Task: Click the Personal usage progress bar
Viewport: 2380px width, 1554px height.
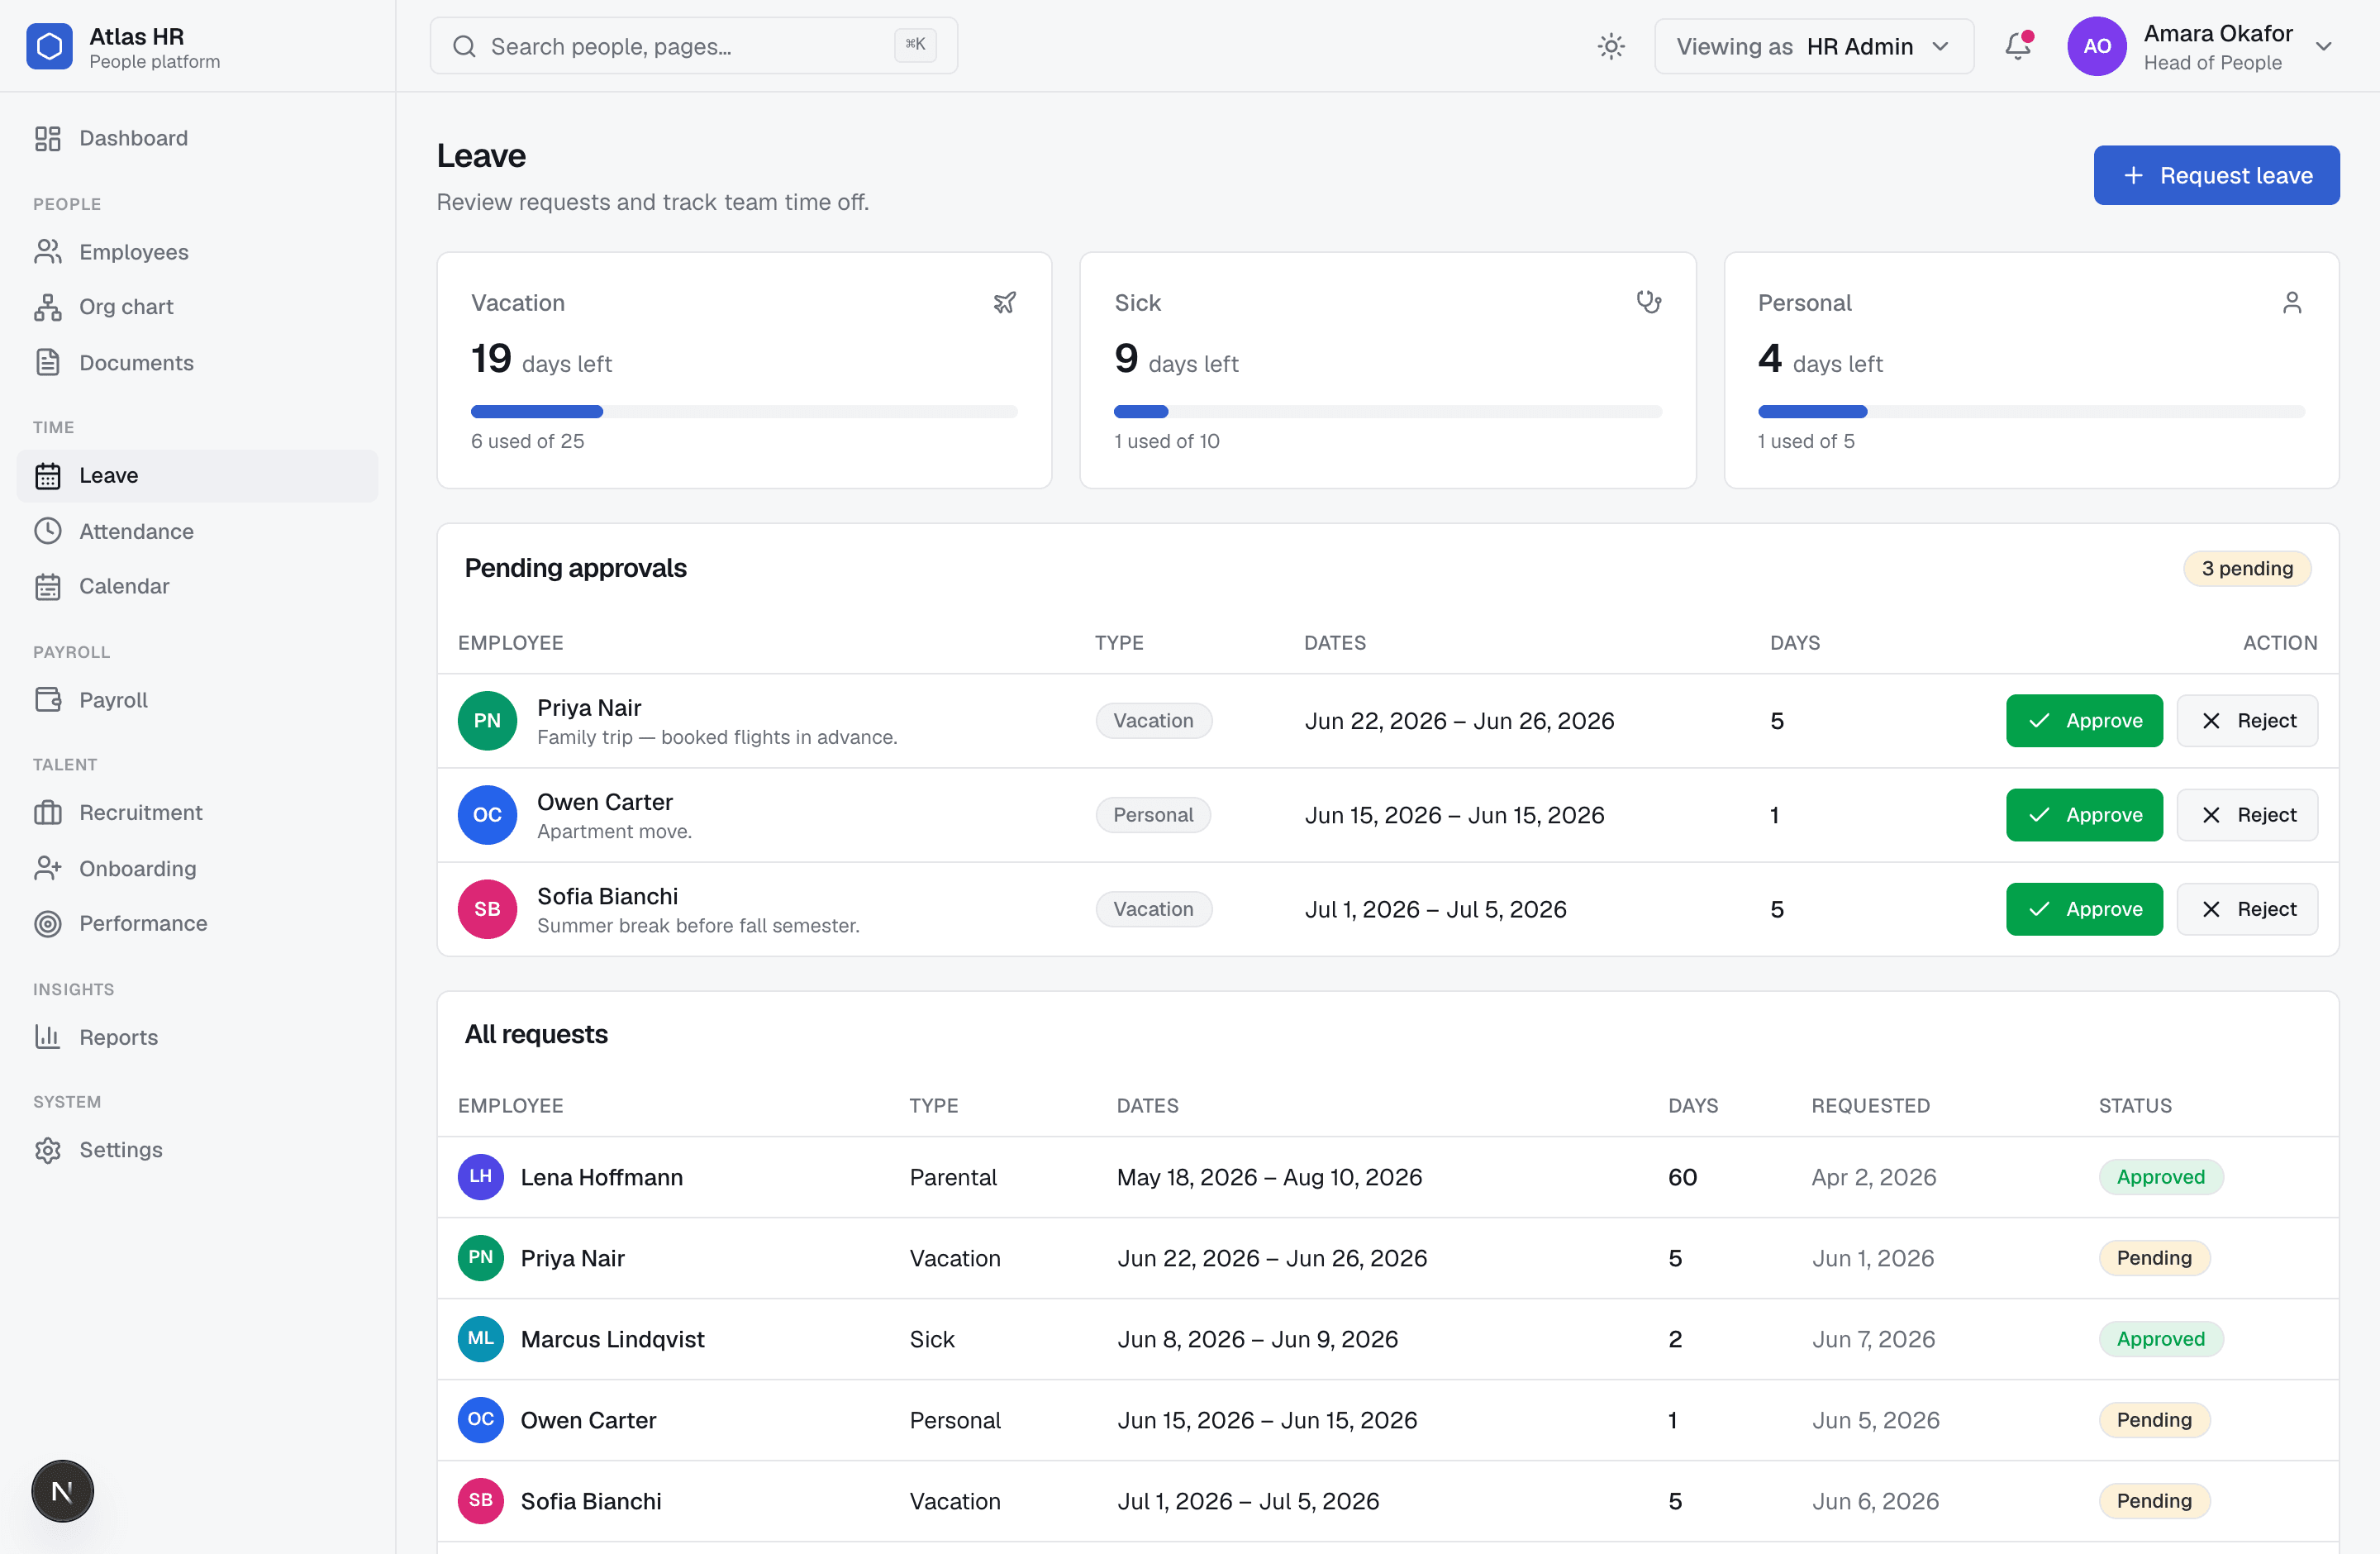Action: point(2031,412)
